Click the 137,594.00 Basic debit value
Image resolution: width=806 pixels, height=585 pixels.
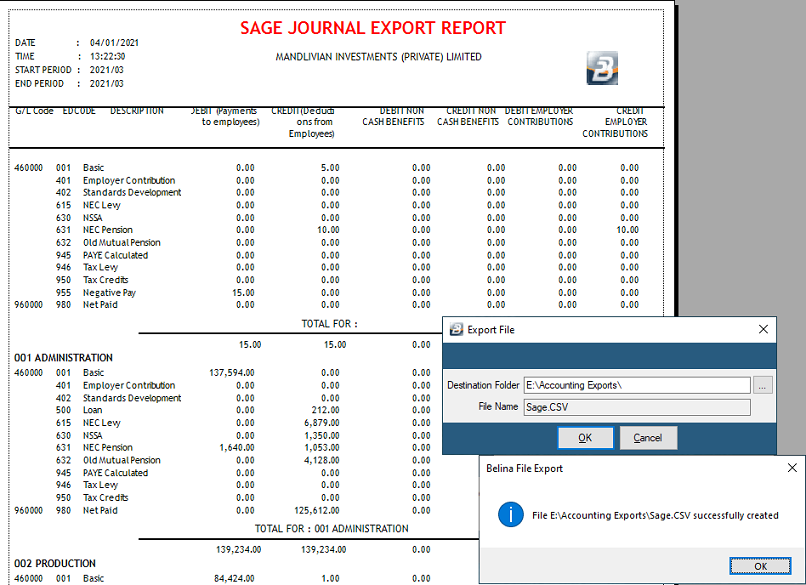(232, 373)
